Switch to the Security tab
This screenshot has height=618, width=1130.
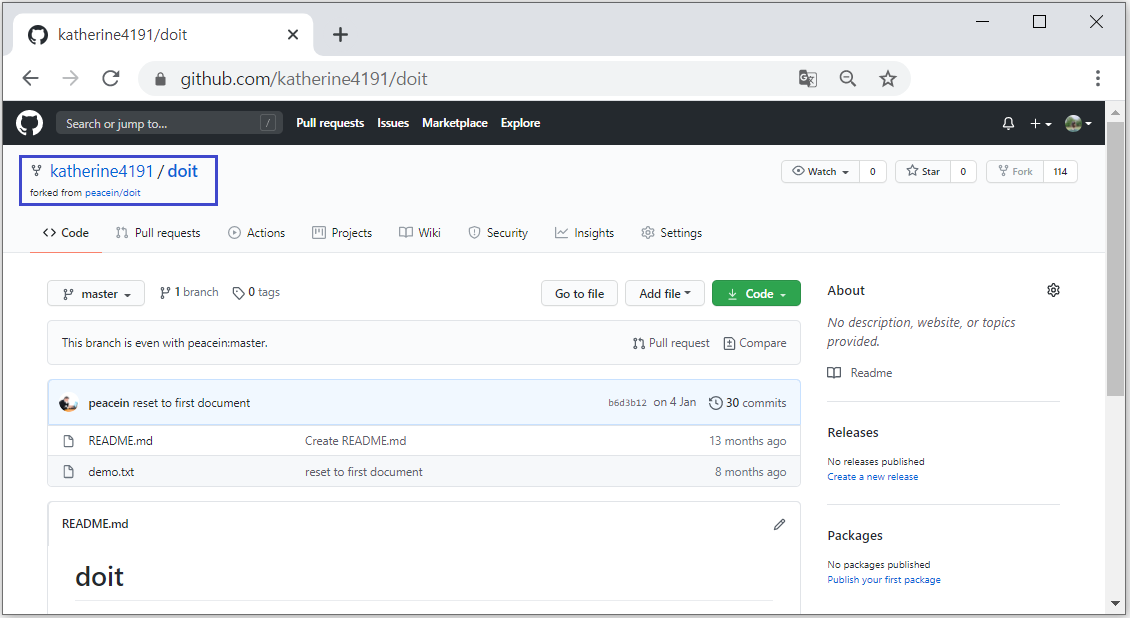[498, 233]
